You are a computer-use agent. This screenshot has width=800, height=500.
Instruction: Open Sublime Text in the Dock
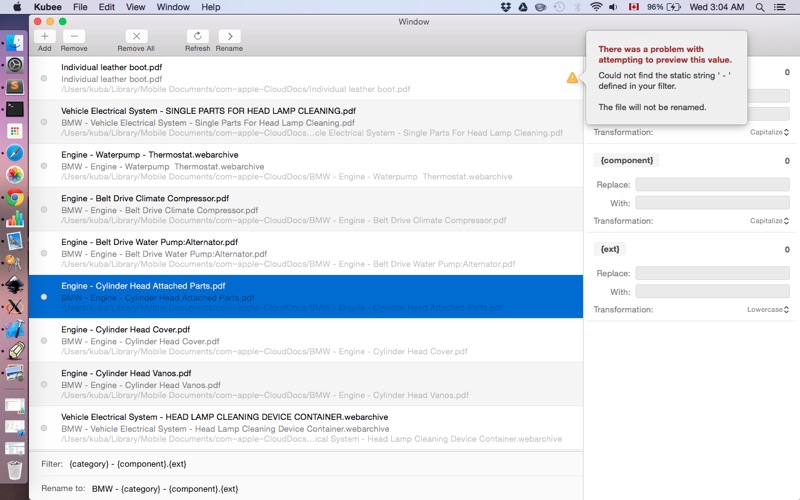[15, 87]
